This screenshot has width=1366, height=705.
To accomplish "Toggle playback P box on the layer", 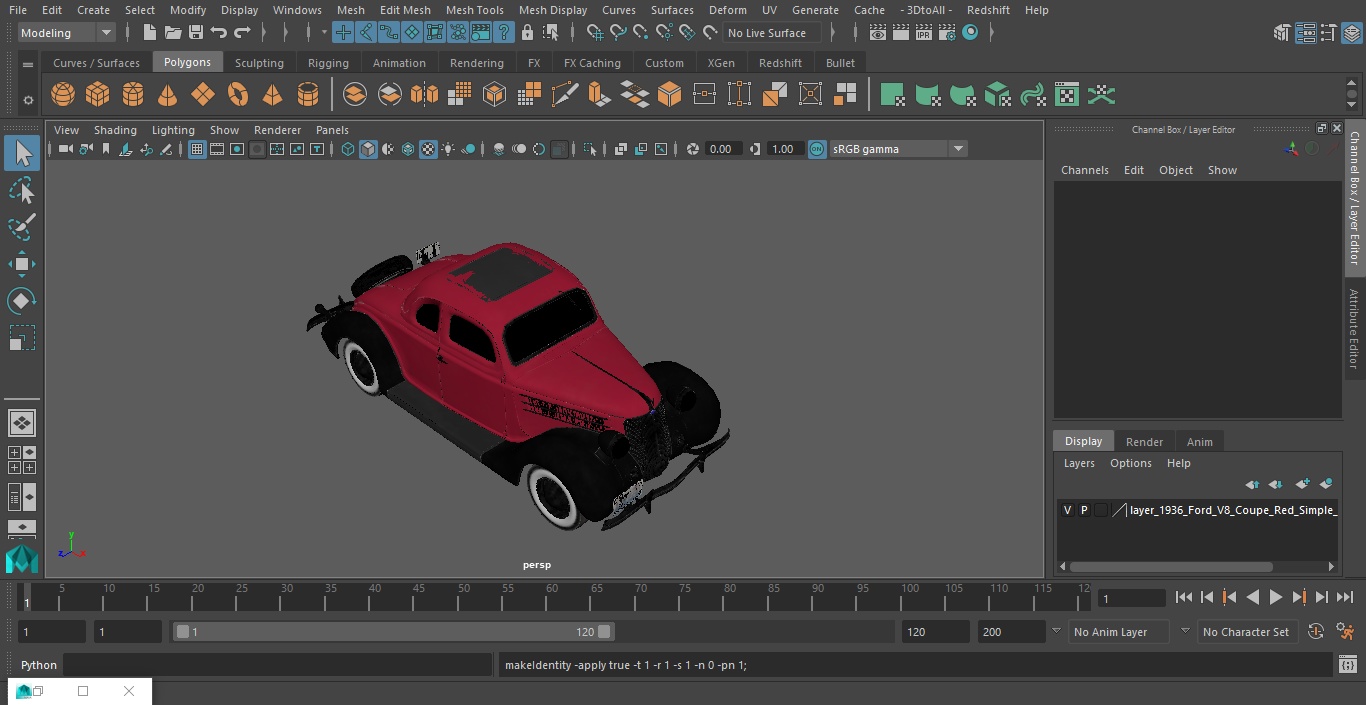I will 1084,510.
